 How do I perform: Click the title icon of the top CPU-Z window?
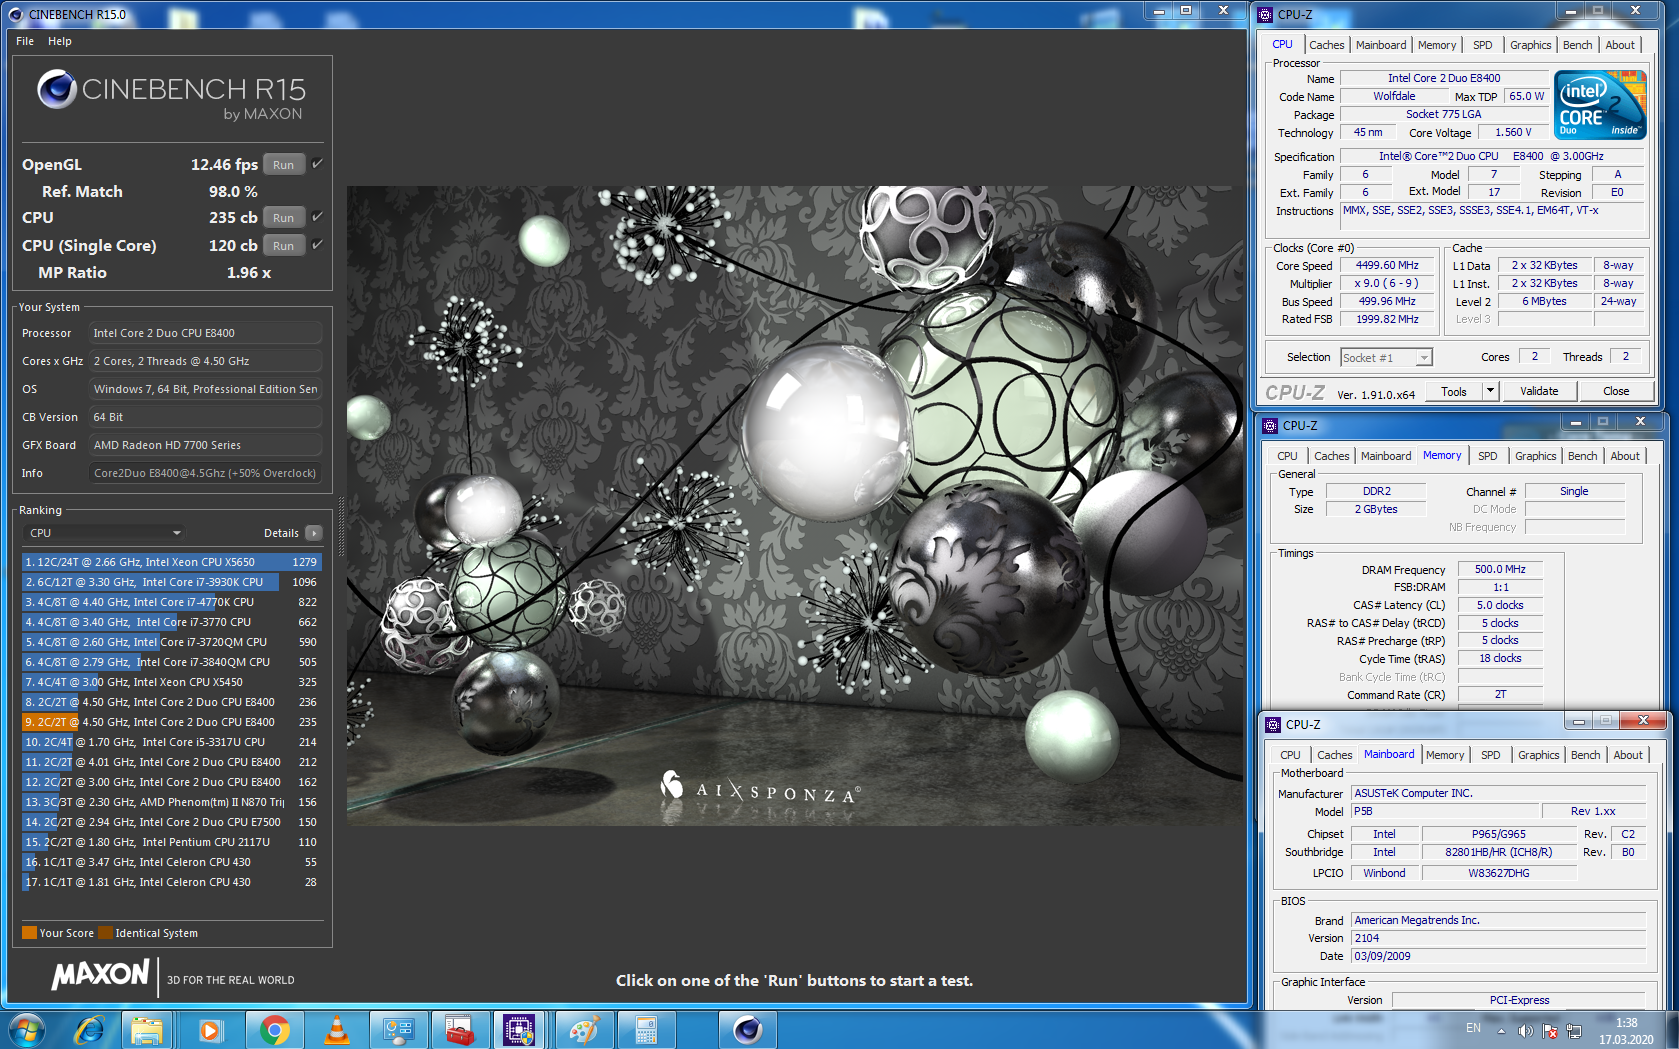click(1266, 14)
